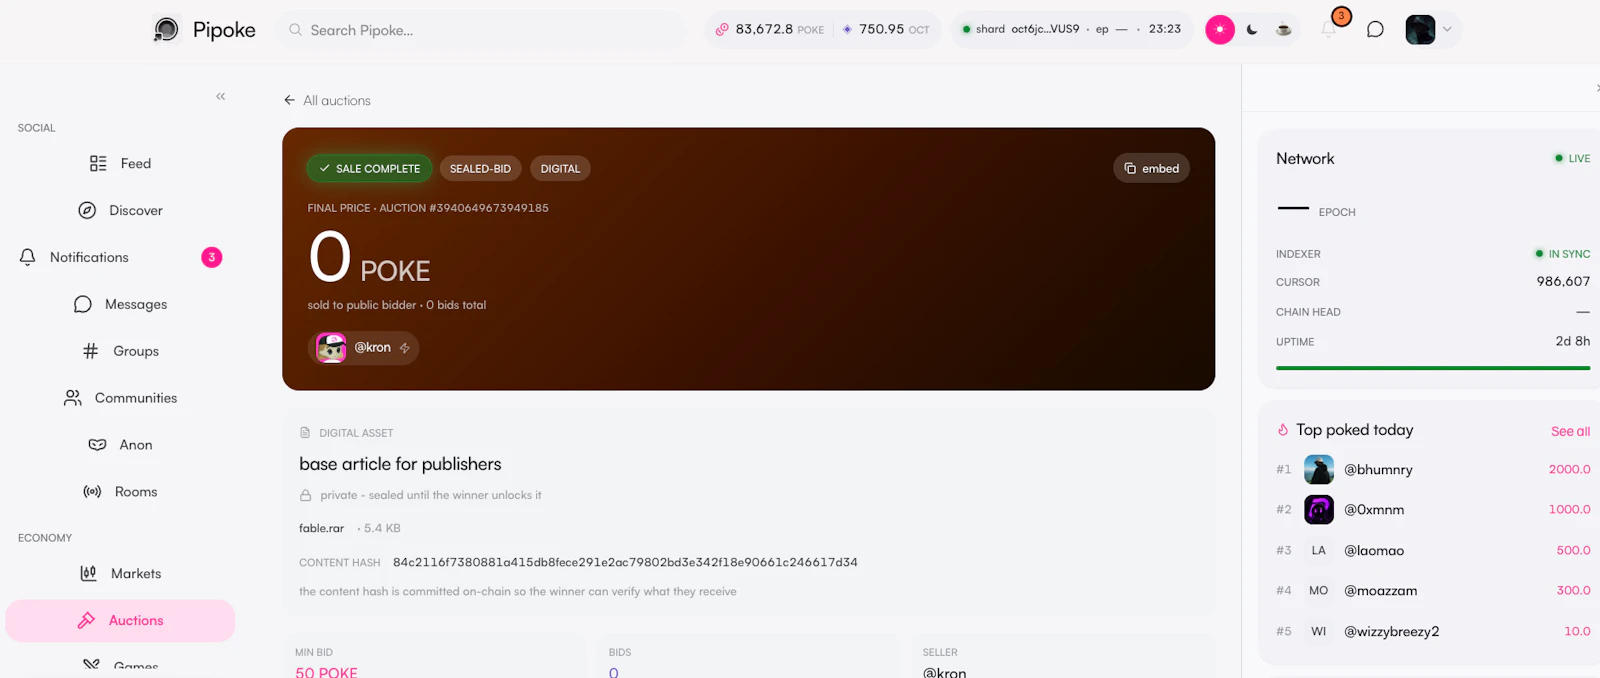
Task: Switch to light theme sun toggle
Action: [1220, 30]
